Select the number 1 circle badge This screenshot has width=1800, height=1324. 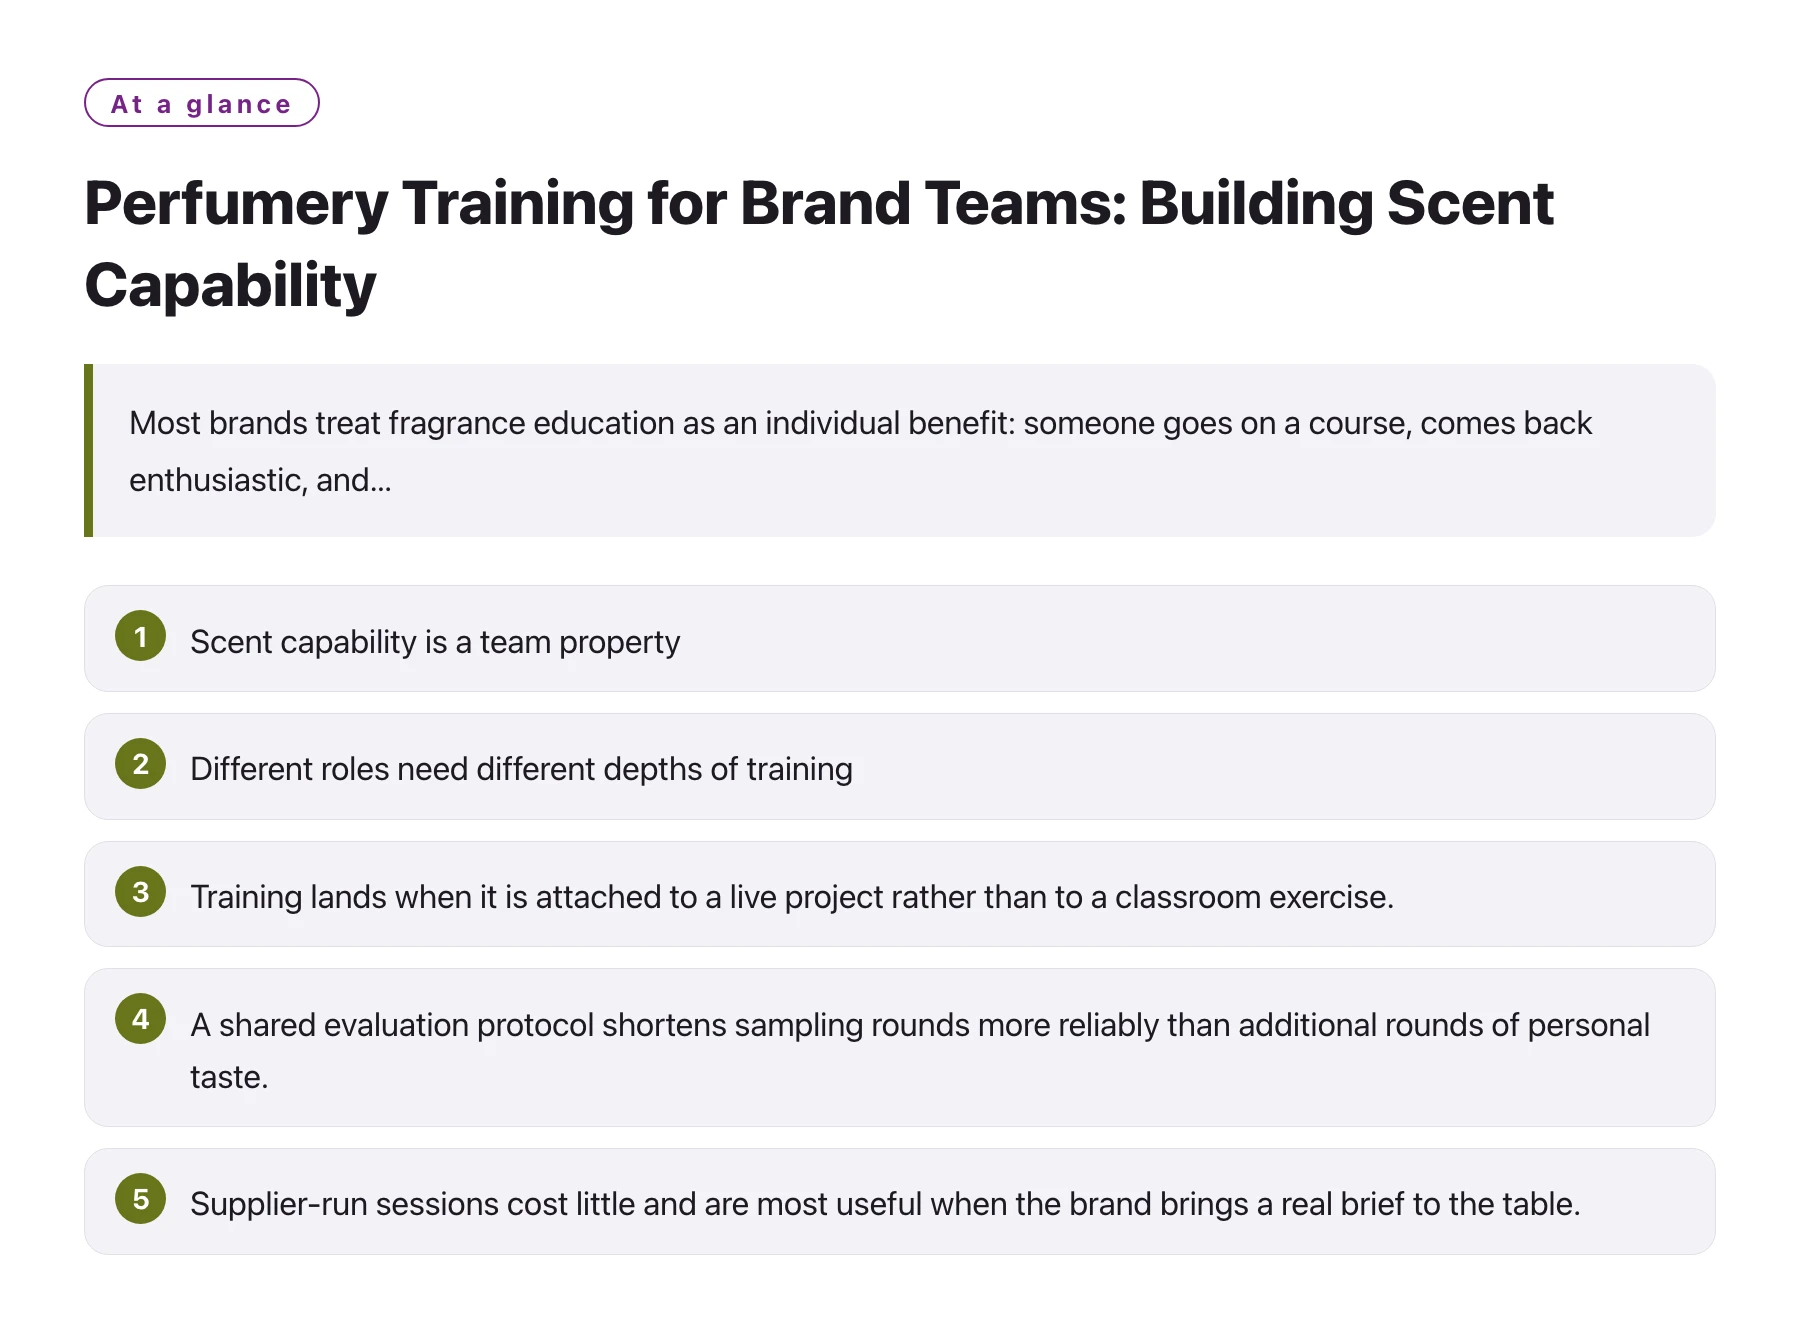tap(140, 636)
